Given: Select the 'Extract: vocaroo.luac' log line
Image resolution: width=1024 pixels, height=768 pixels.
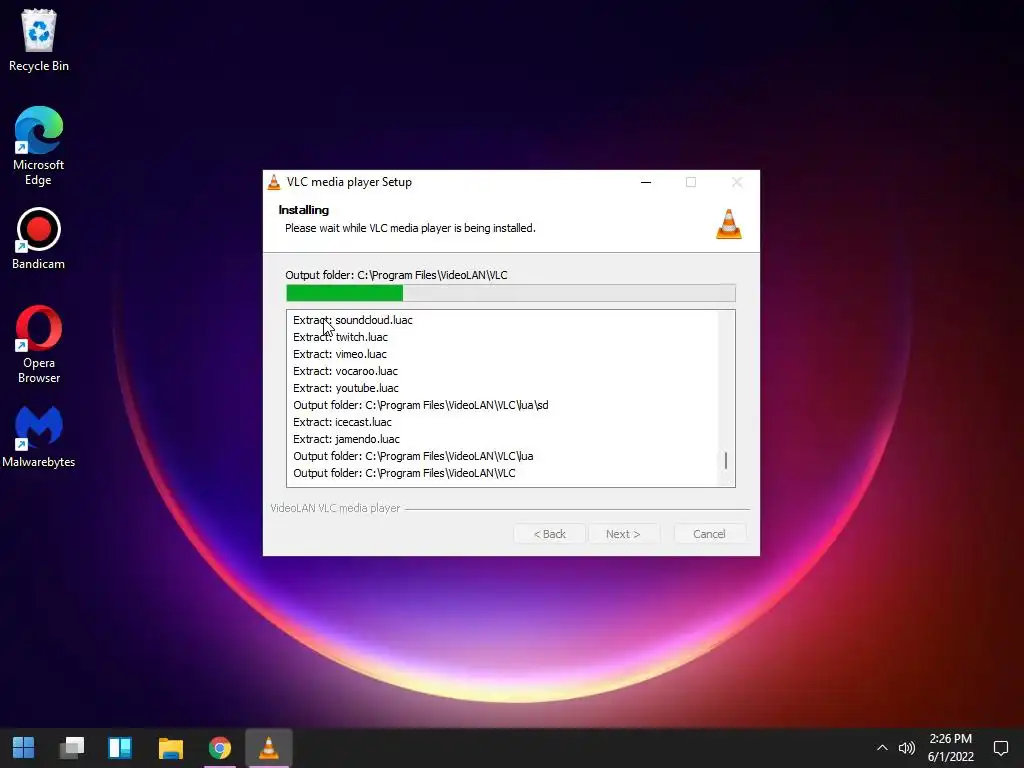Looking at the screenshot, I should tap(345, 371).
